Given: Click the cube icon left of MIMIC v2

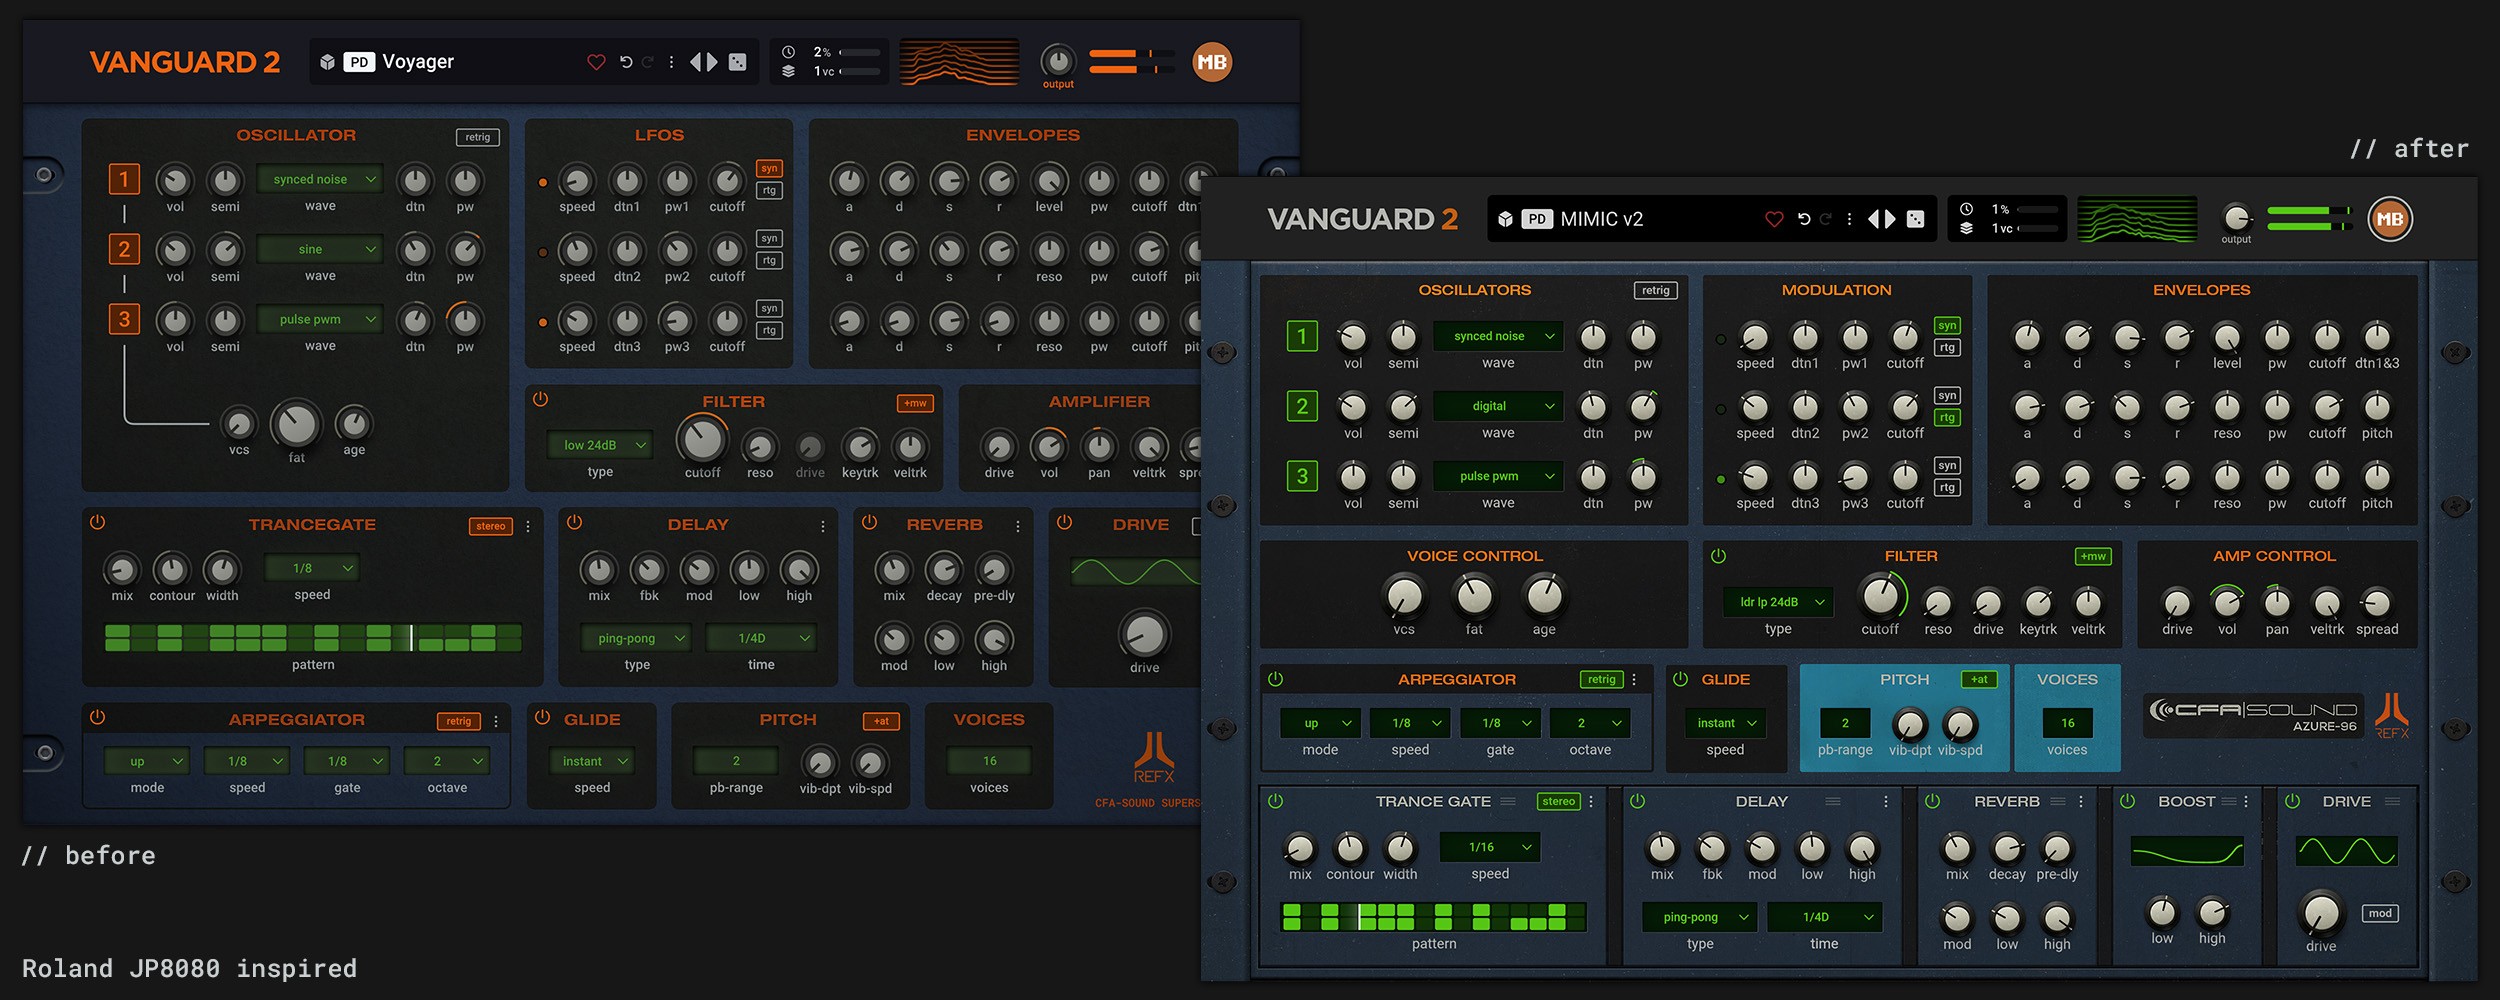Looking at the screenshot, I should coord(1505,219).
